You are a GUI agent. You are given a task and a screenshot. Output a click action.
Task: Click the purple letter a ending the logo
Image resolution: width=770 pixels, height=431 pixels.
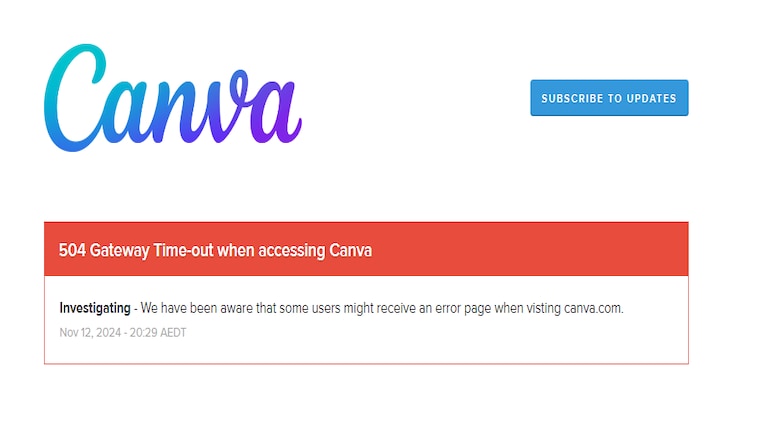pyautogui.click(x=275, y=110)
